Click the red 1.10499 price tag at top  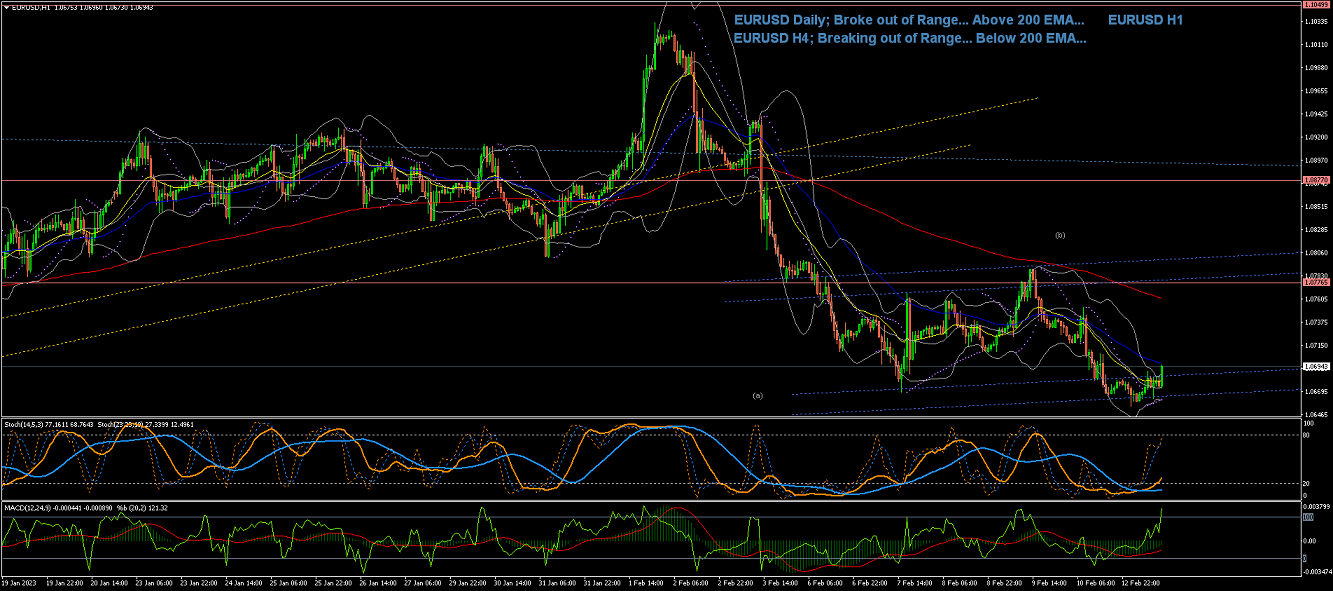1314,4
